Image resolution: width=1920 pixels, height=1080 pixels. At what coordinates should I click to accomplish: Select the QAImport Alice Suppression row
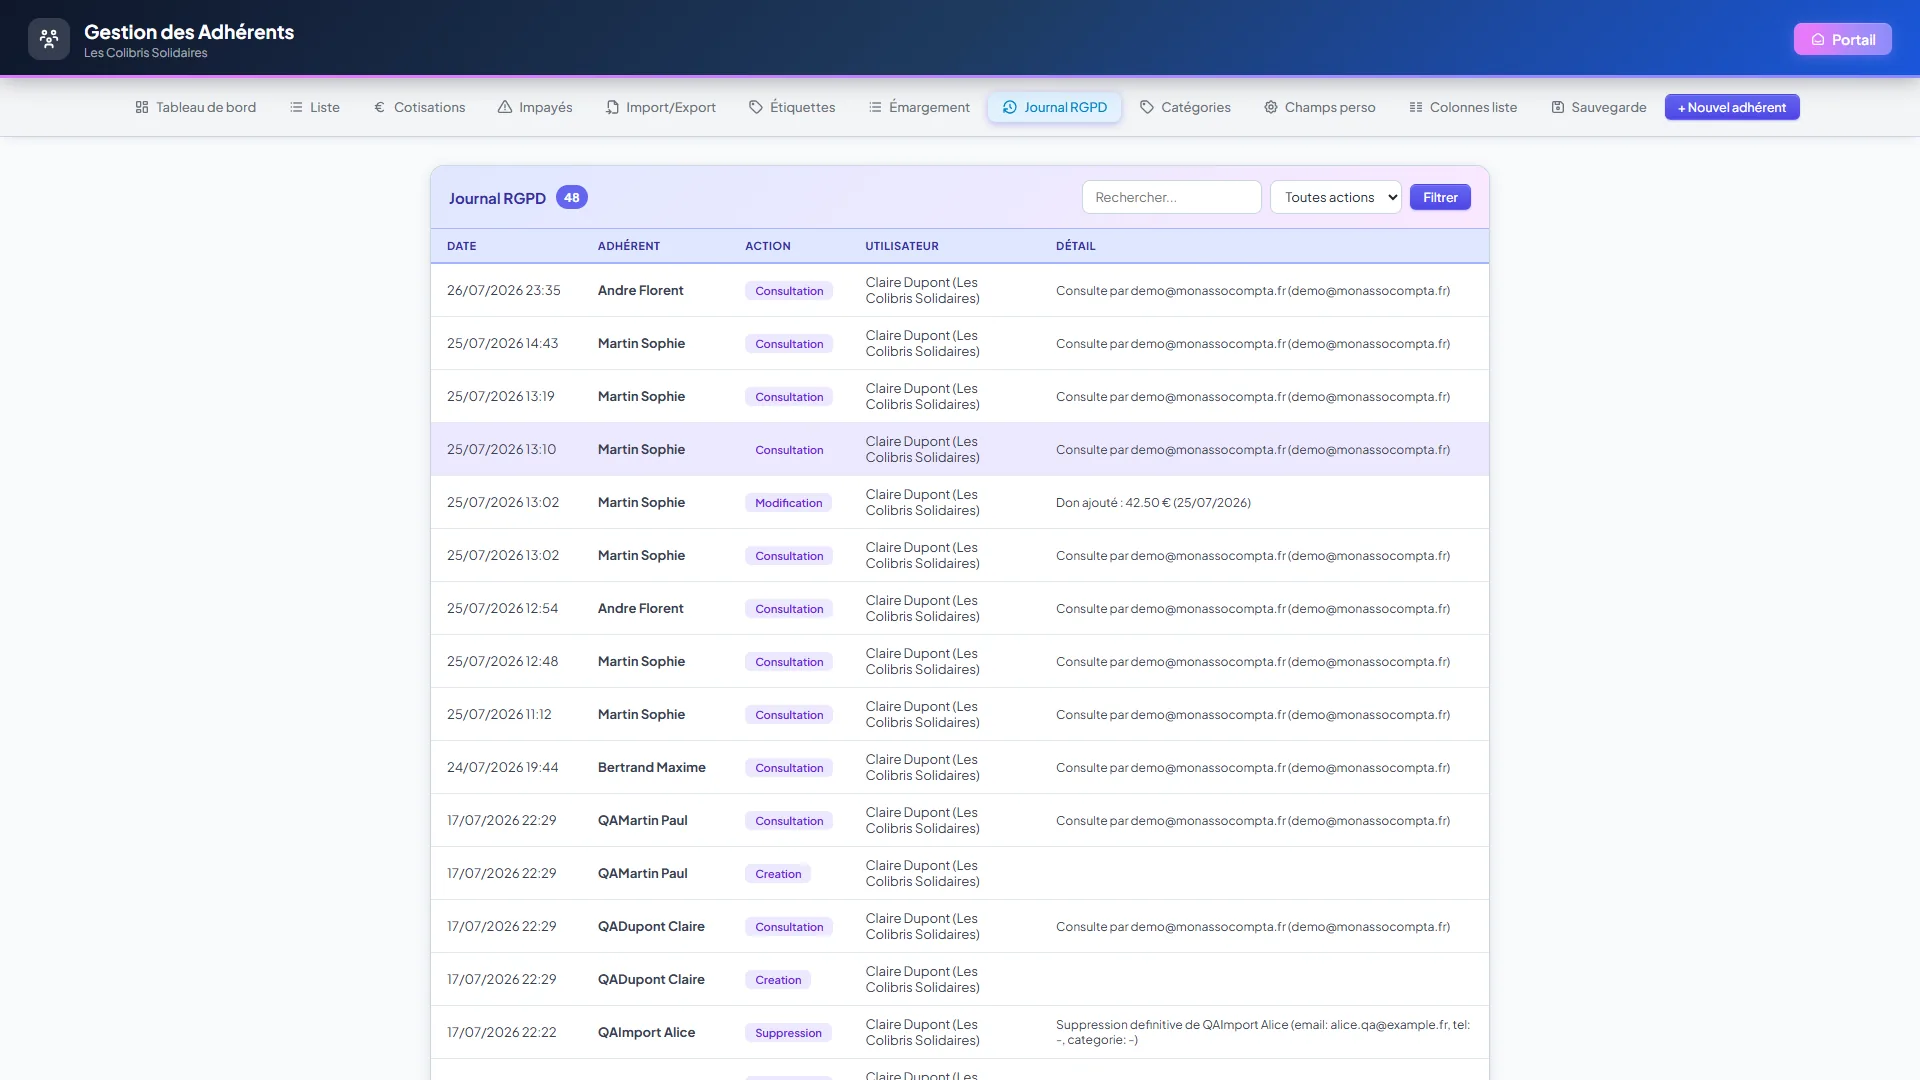point(960,1032)
